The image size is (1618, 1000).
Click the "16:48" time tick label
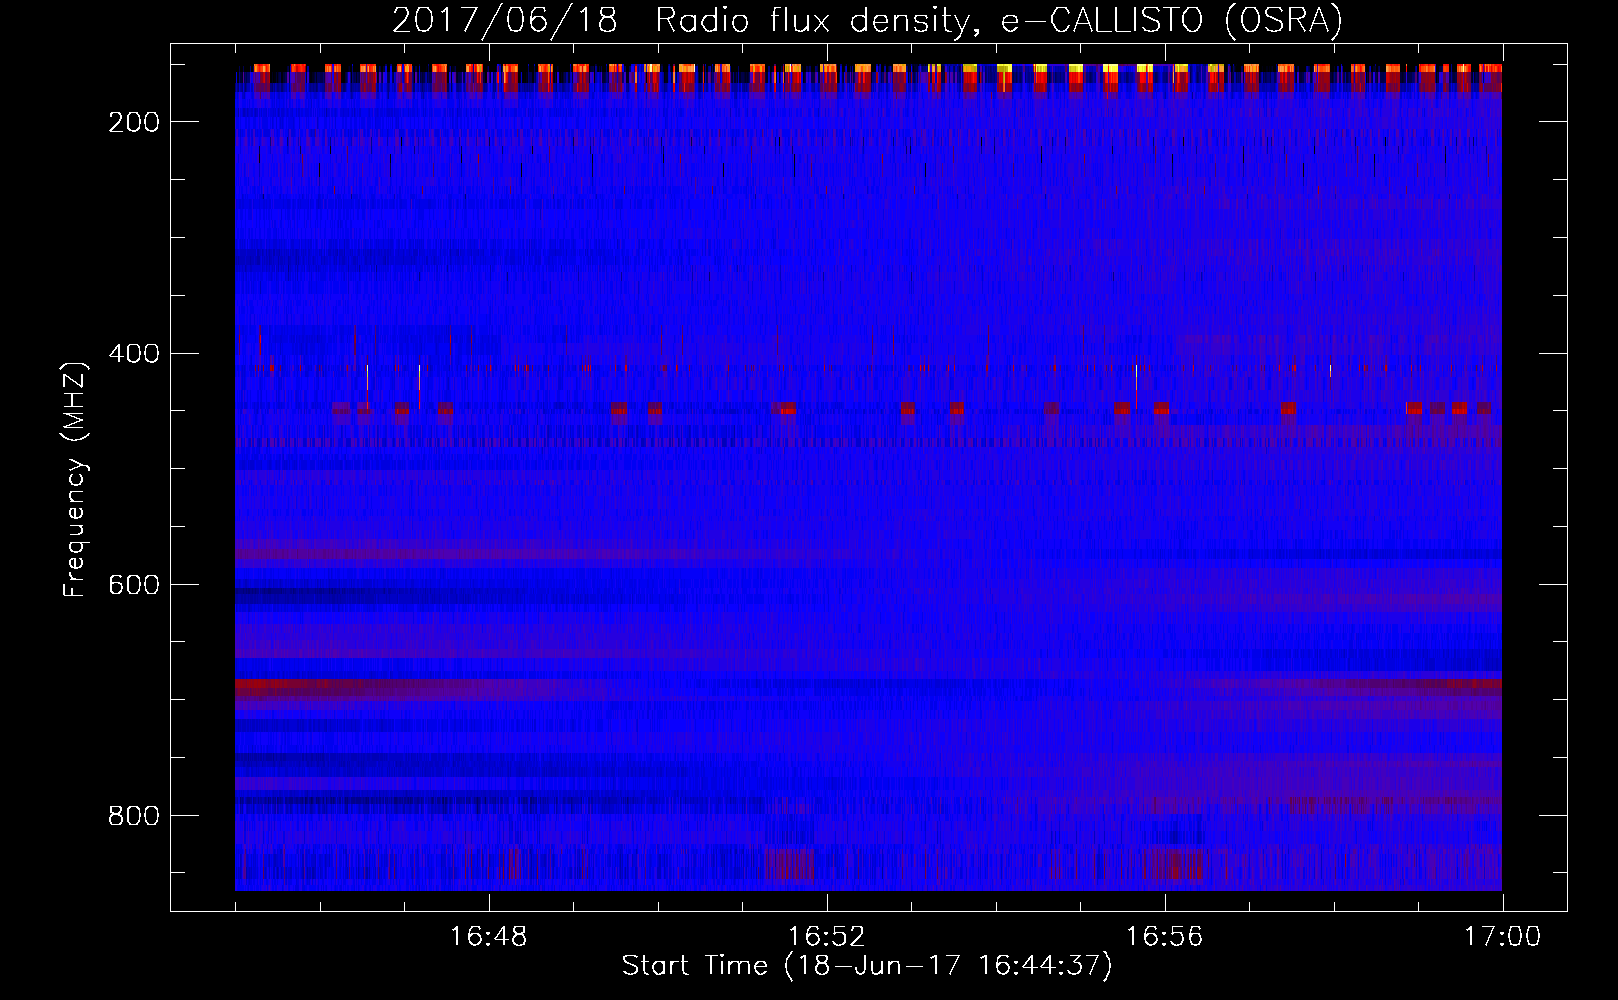(489, 937)
